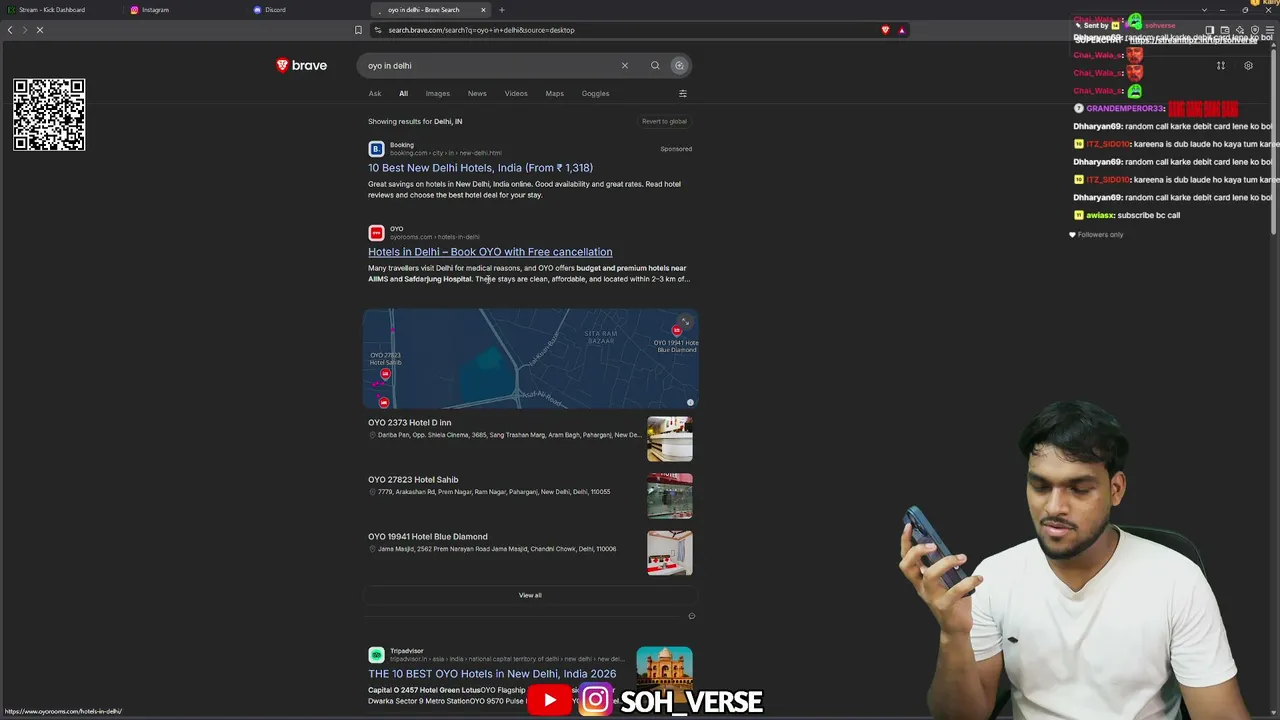The height and width of the screenshot is (720, 1280).
Task: Open the Ask search tab
Action: tap(375, 94)
